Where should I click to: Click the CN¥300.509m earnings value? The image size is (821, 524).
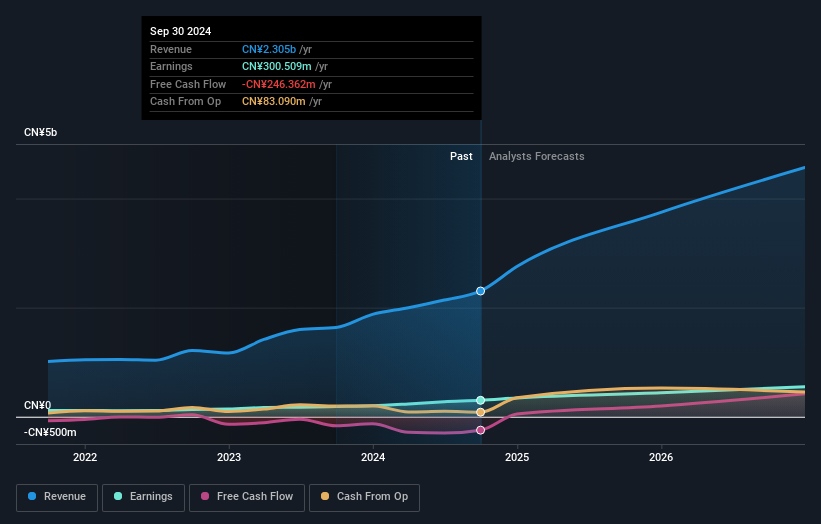(x=276, y=66)
